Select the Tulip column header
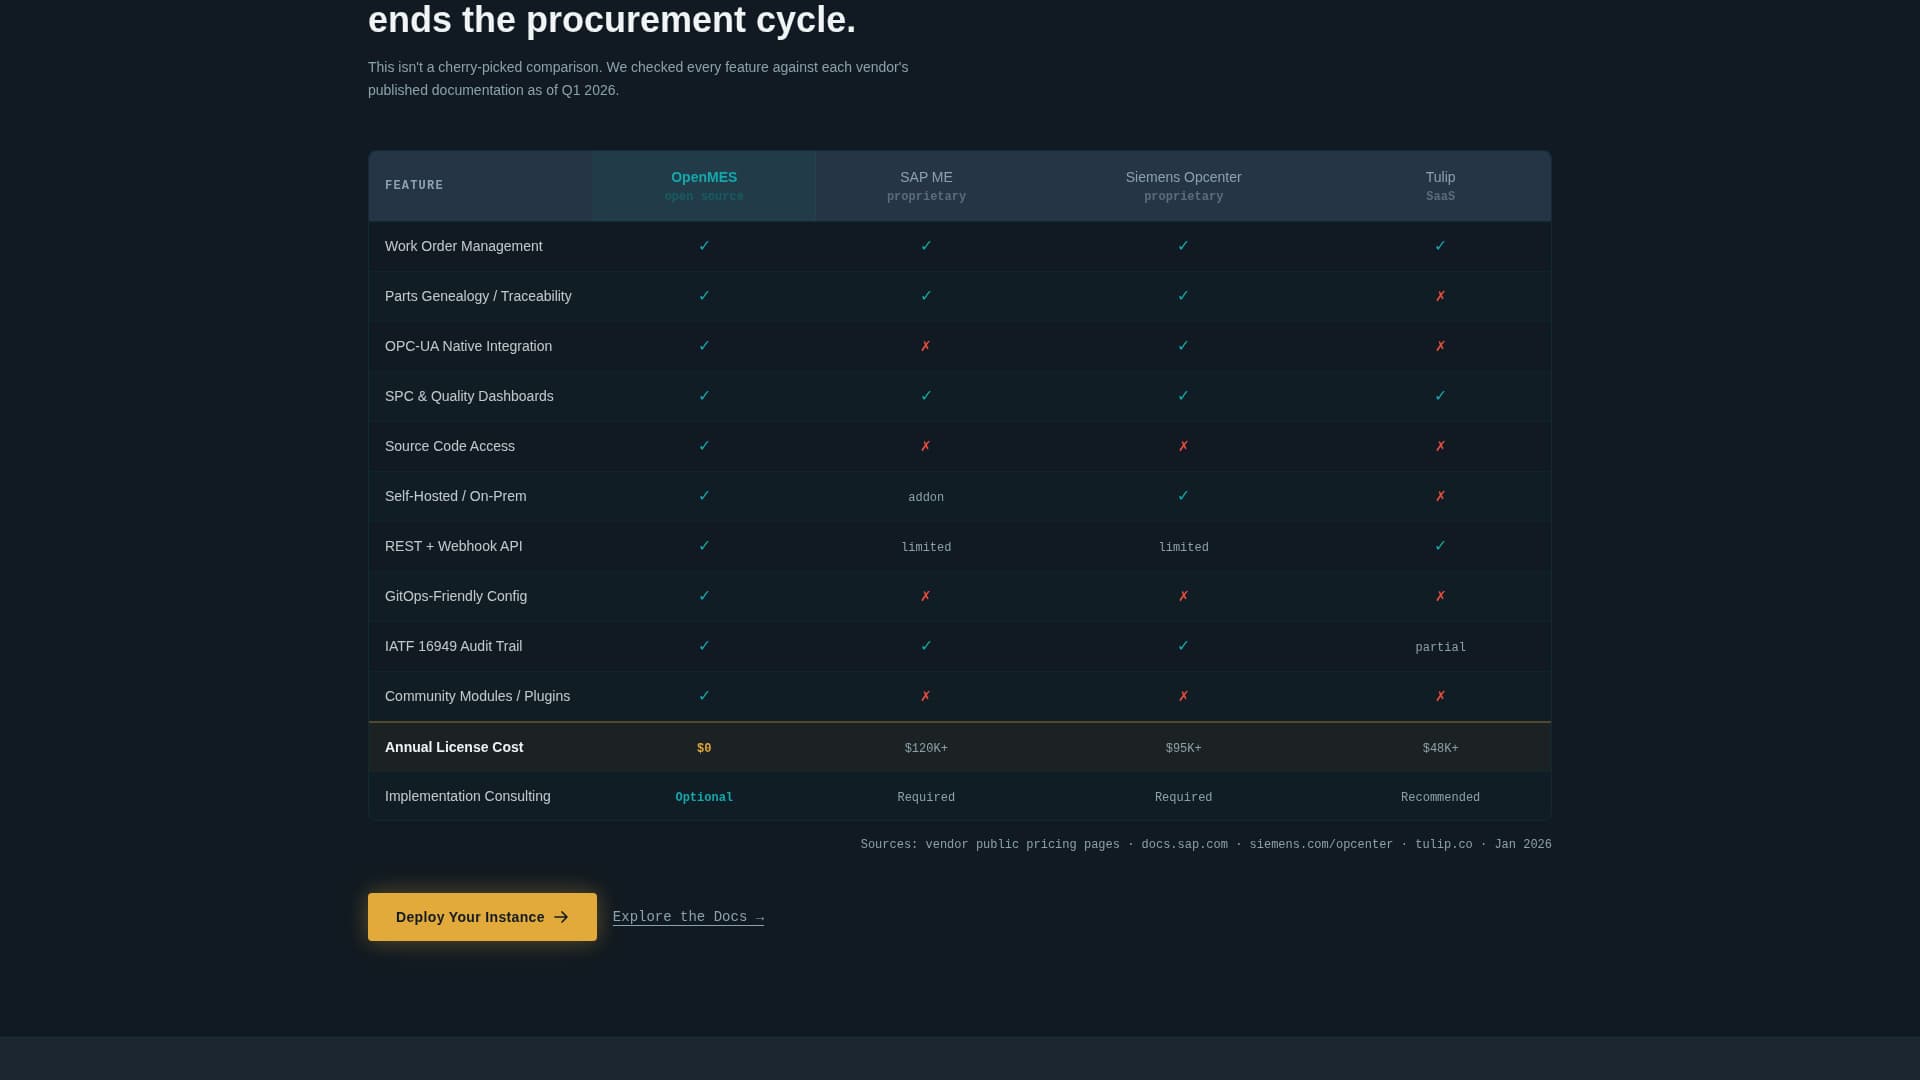Screen dimensions: 1920x1080 coord(1440,186)
